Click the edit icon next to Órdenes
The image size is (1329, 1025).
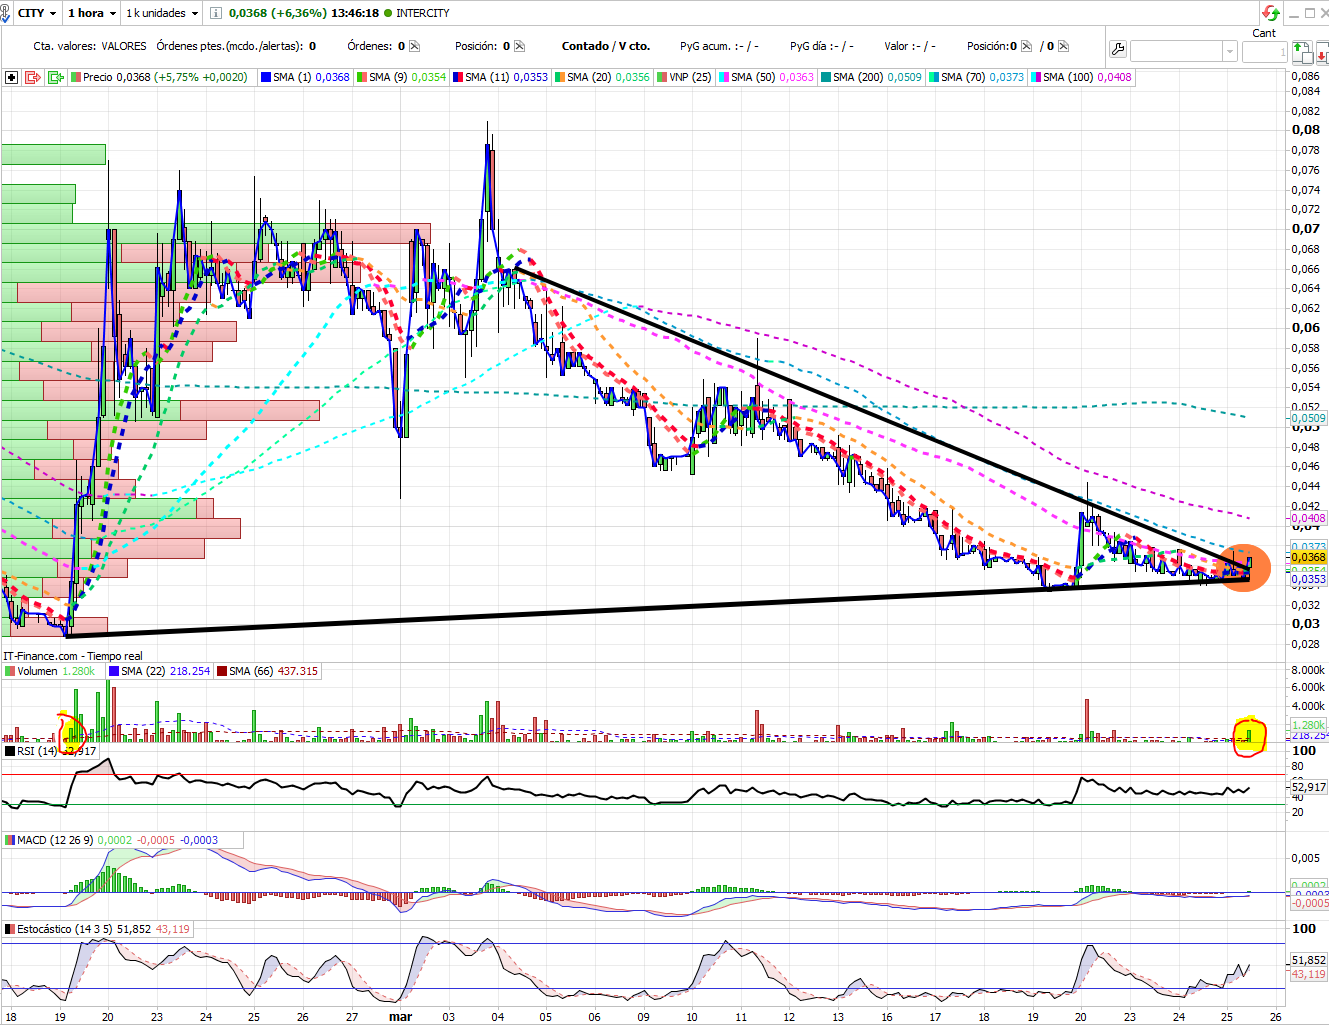click(414, 46)
